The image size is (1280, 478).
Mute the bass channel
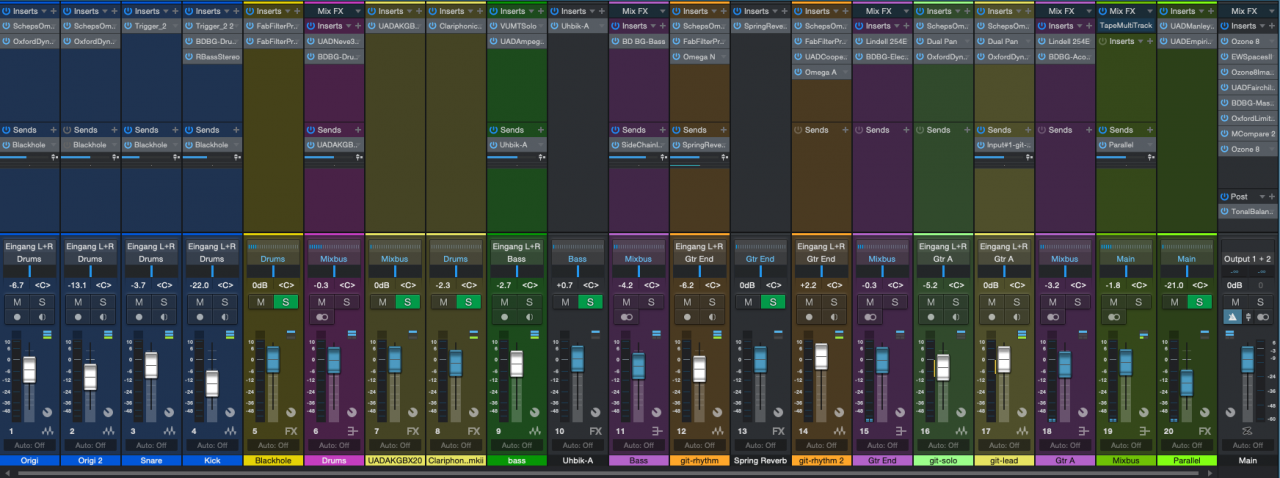[504, 301]
